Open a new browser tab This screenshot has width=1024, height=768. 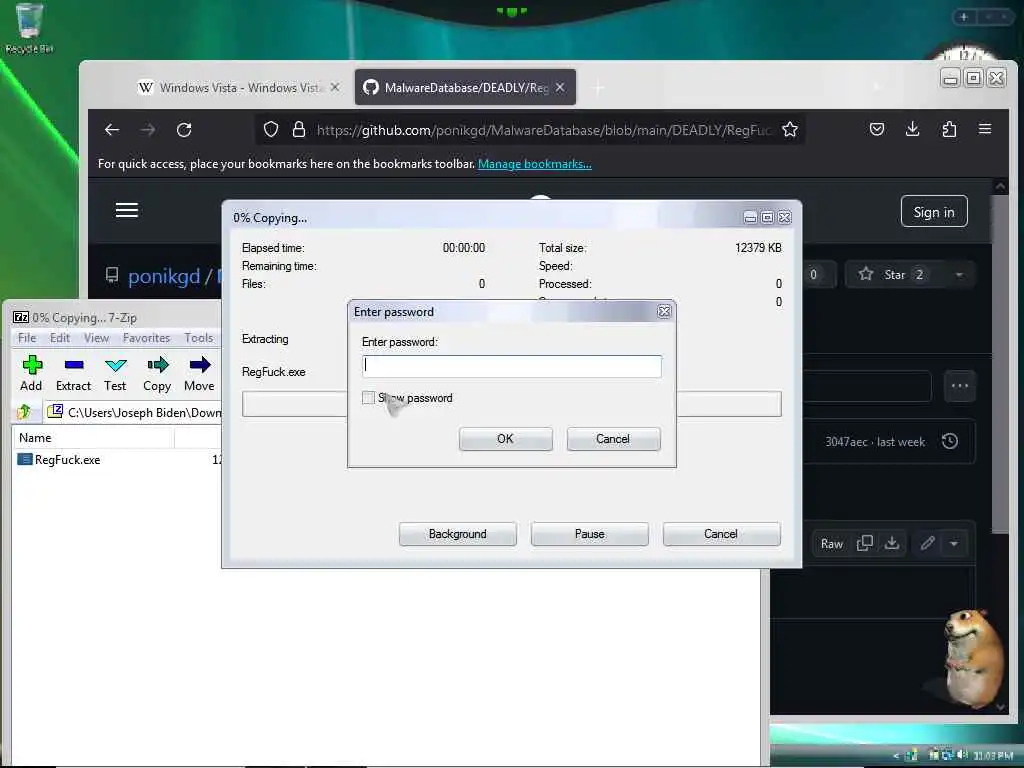click(598, 88)
